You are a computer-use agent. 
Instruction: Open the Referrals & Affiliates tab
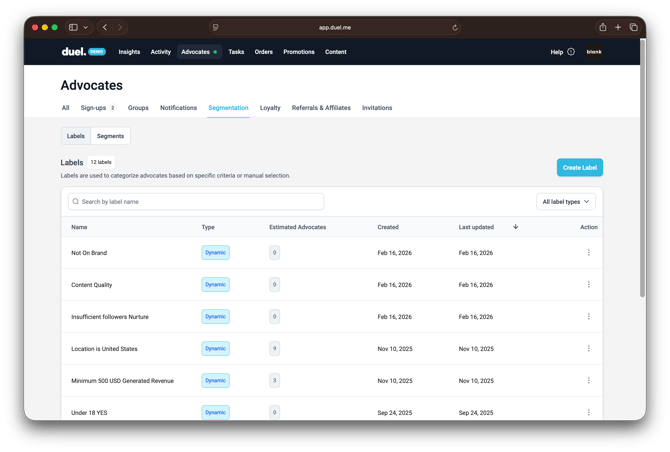(321, 108)
